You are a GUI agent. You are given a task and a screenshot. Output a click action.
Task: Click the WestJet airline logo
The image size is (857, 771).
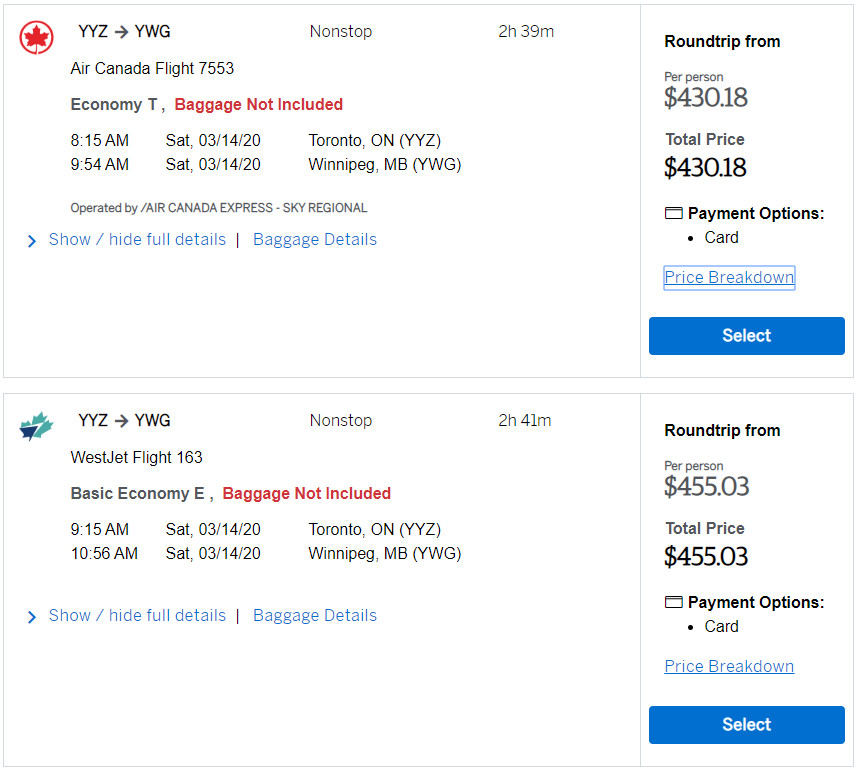coord(36,427)
